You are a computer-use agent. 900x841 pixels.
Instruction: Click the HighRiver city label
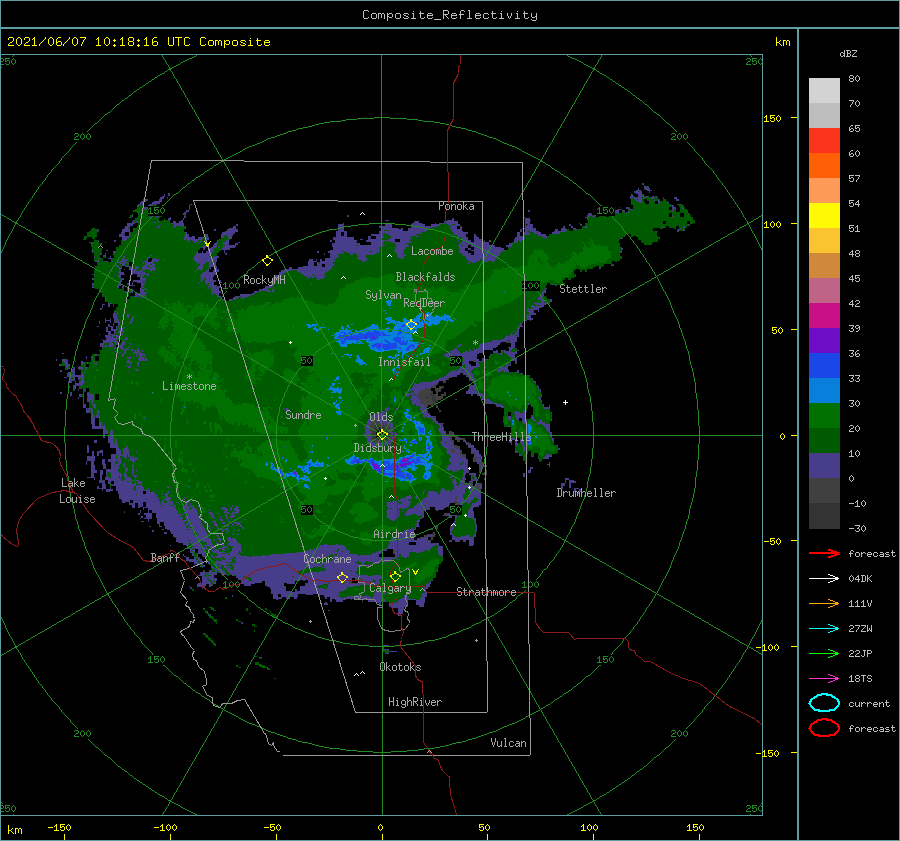pos(415,702)
